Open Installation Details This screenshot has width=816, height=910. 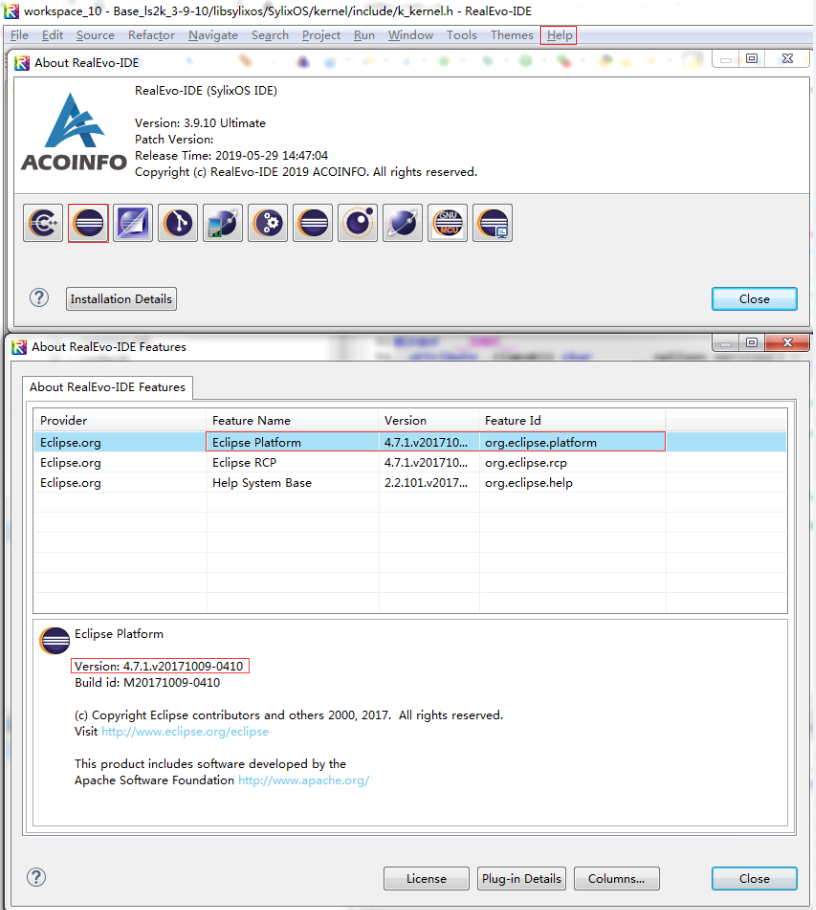point(121,299)
